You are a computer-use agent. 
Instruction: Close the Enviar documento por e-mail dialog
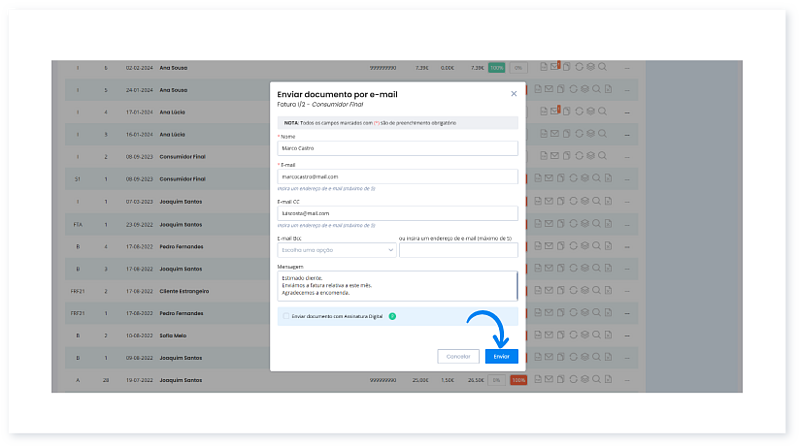point(514,93)
